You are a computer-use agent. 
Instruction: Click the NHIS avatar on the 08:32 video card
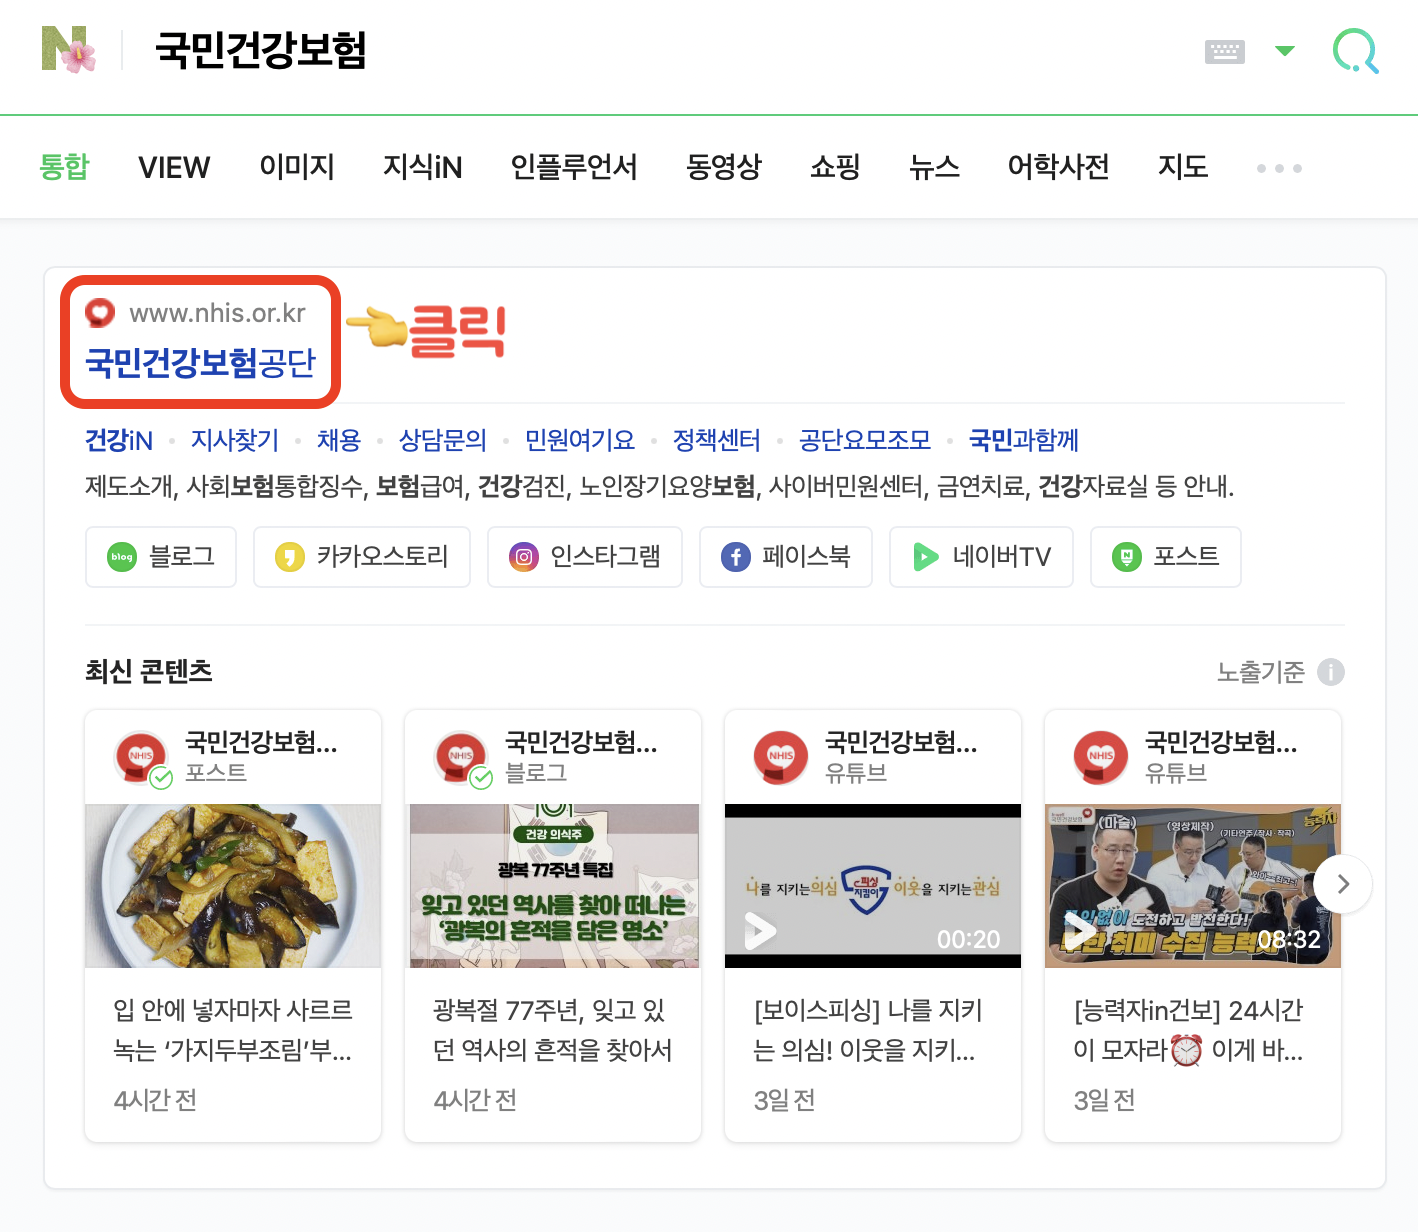(1101, 757)
